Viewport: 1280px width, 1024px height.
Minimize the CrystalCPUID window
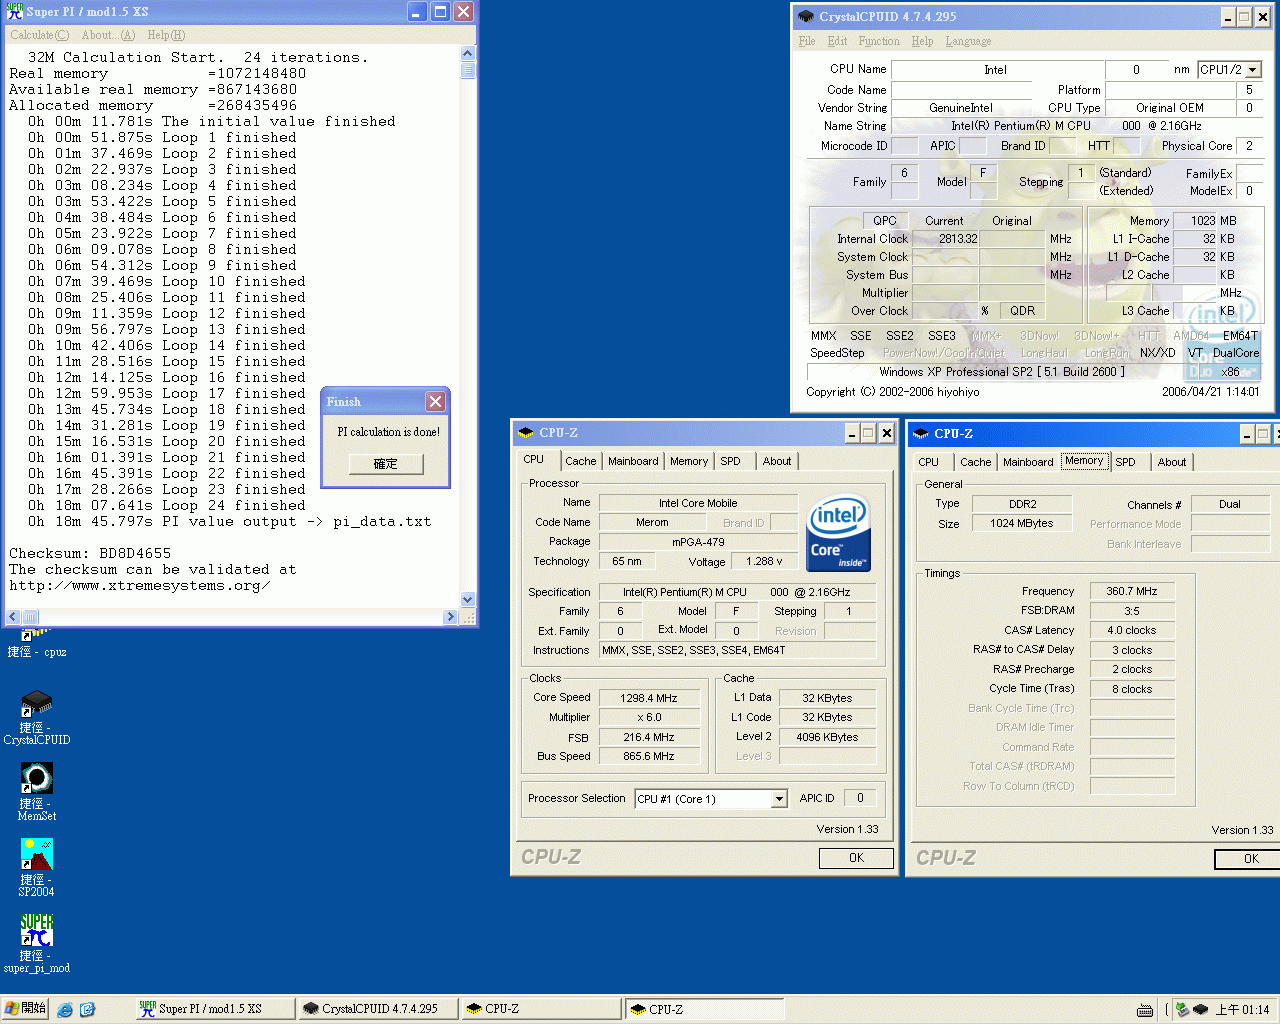coord(1228,17)
